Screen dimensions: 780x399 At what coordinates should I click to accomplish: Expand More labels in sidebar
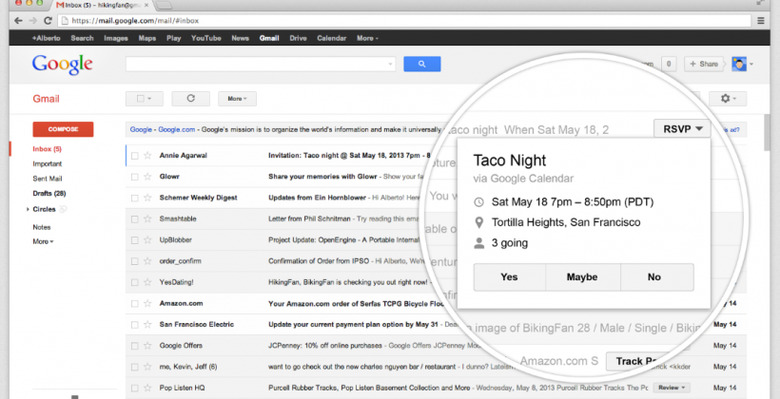coord(43,242)
